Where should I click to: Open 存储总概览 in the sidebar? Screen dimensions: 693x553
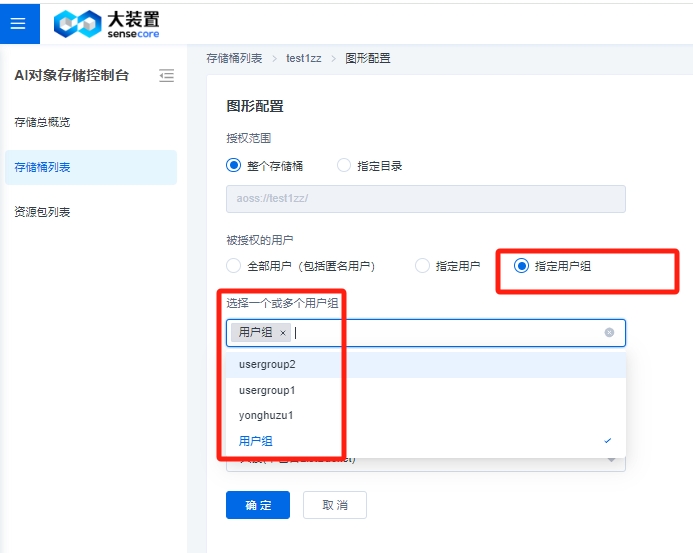(42, 122)
